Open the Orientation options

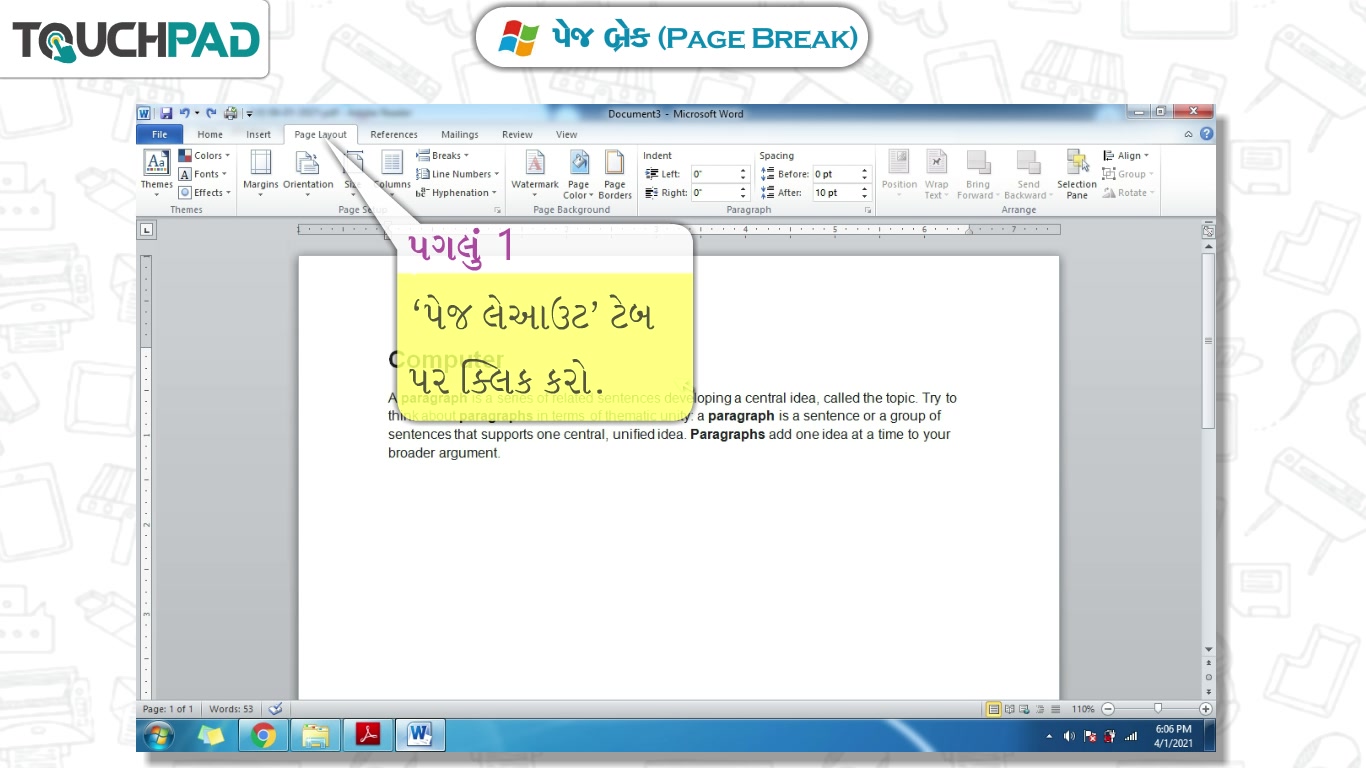pyautogui.click(x=308, y=174)
